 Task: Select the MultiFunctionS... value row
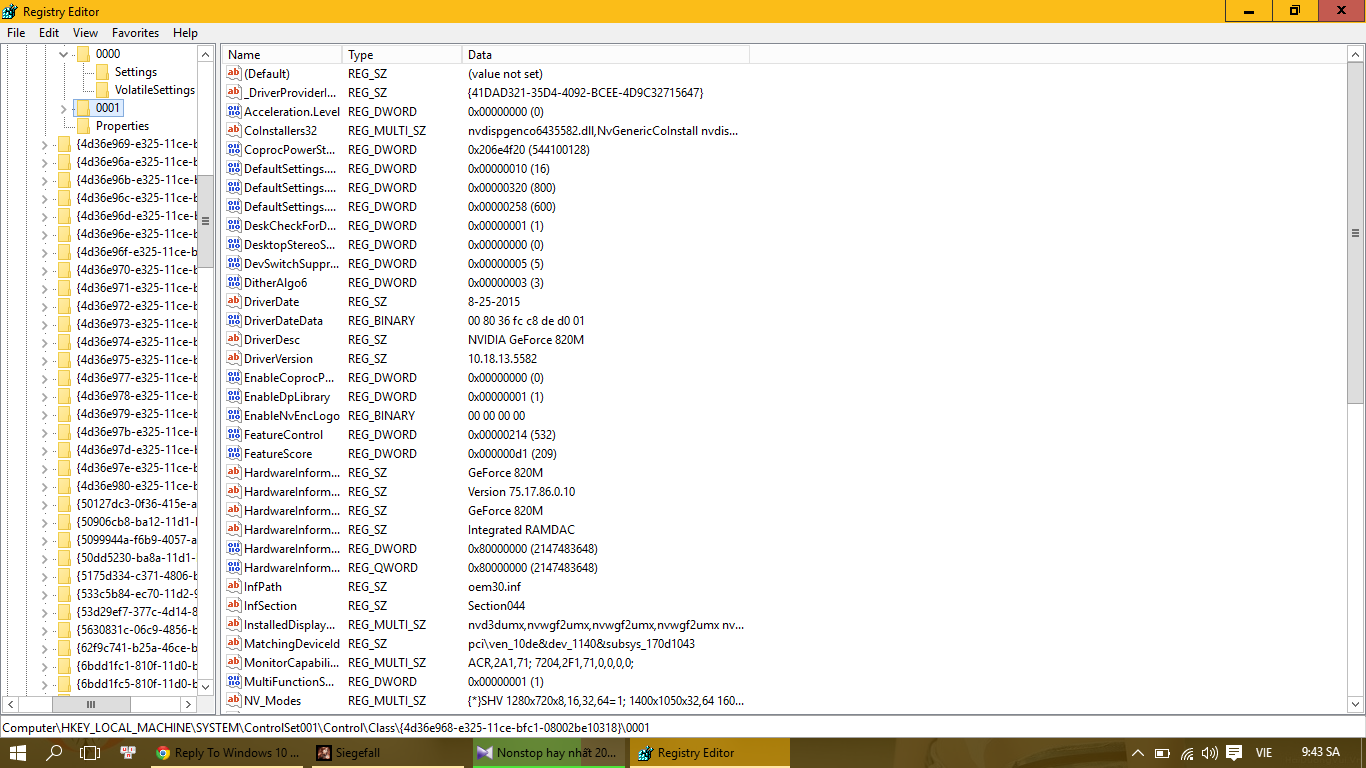[x=487, y=682]
